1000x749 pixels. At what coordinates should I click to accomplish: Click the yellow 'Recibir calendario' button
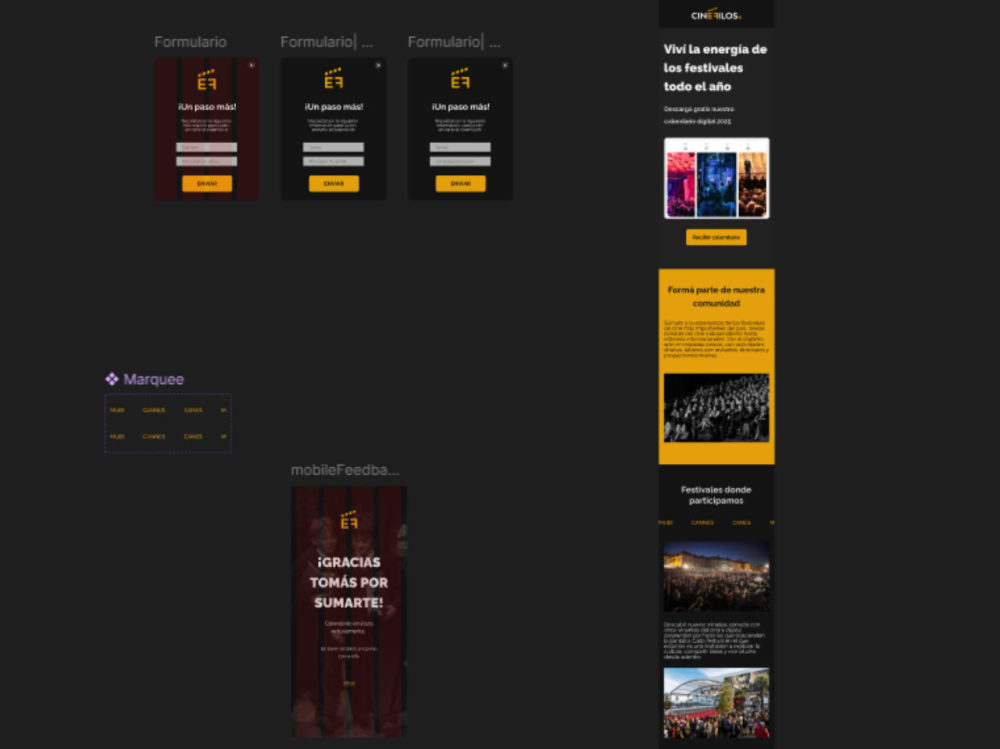coord(716,237)
